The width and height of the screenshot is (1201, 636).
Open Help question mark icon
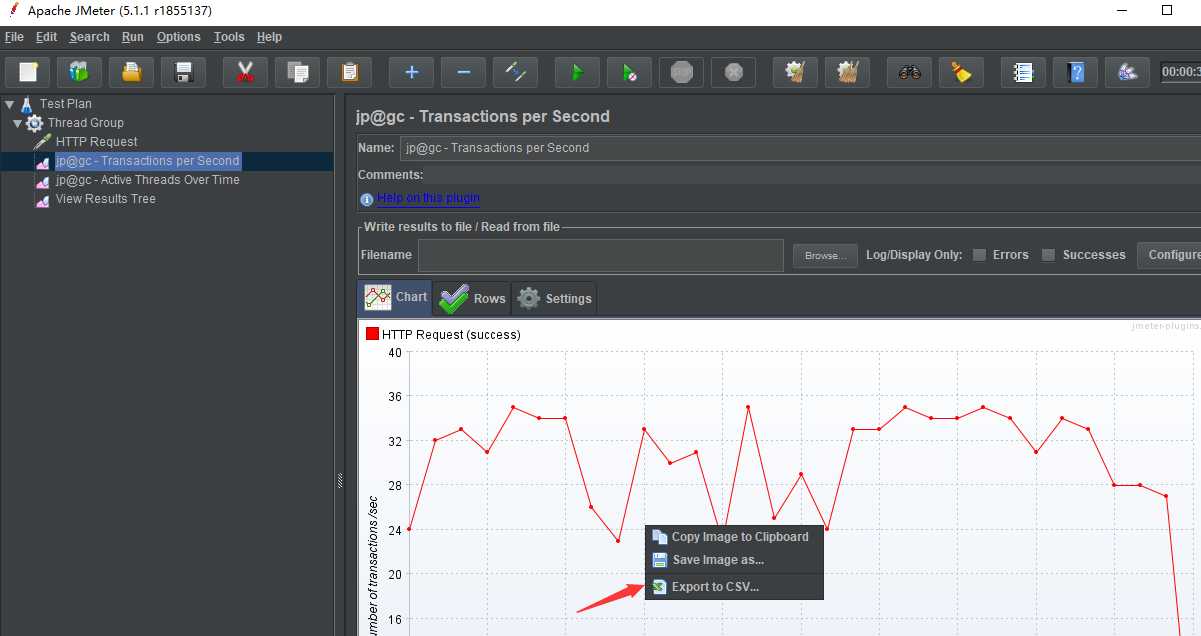[x=1075, y=72]
